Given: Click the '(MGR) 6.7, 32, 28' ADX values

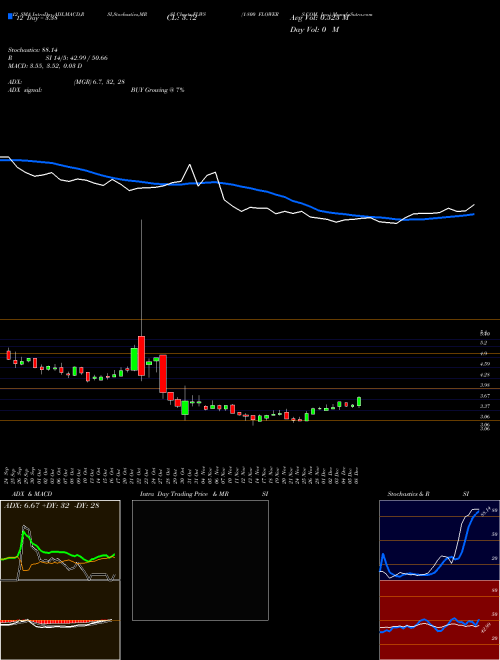Looking at the screenshot, I should (x=99, y=82).
